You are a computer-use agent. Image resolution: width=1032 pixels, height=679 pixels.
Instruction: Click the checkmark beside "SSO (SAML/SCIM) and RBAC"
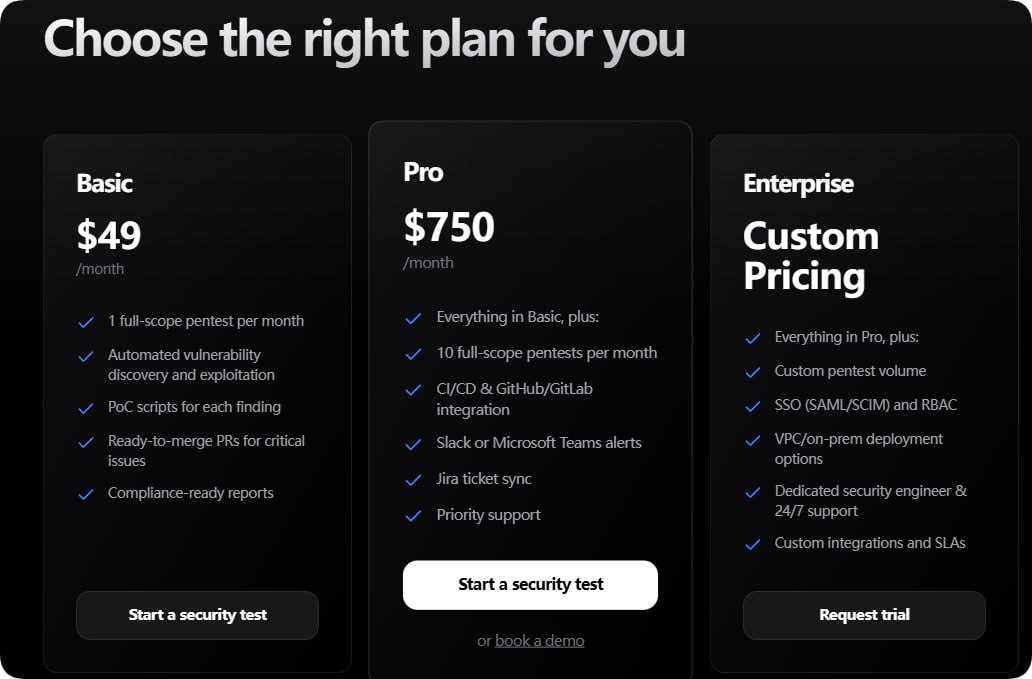click(753, 404)
